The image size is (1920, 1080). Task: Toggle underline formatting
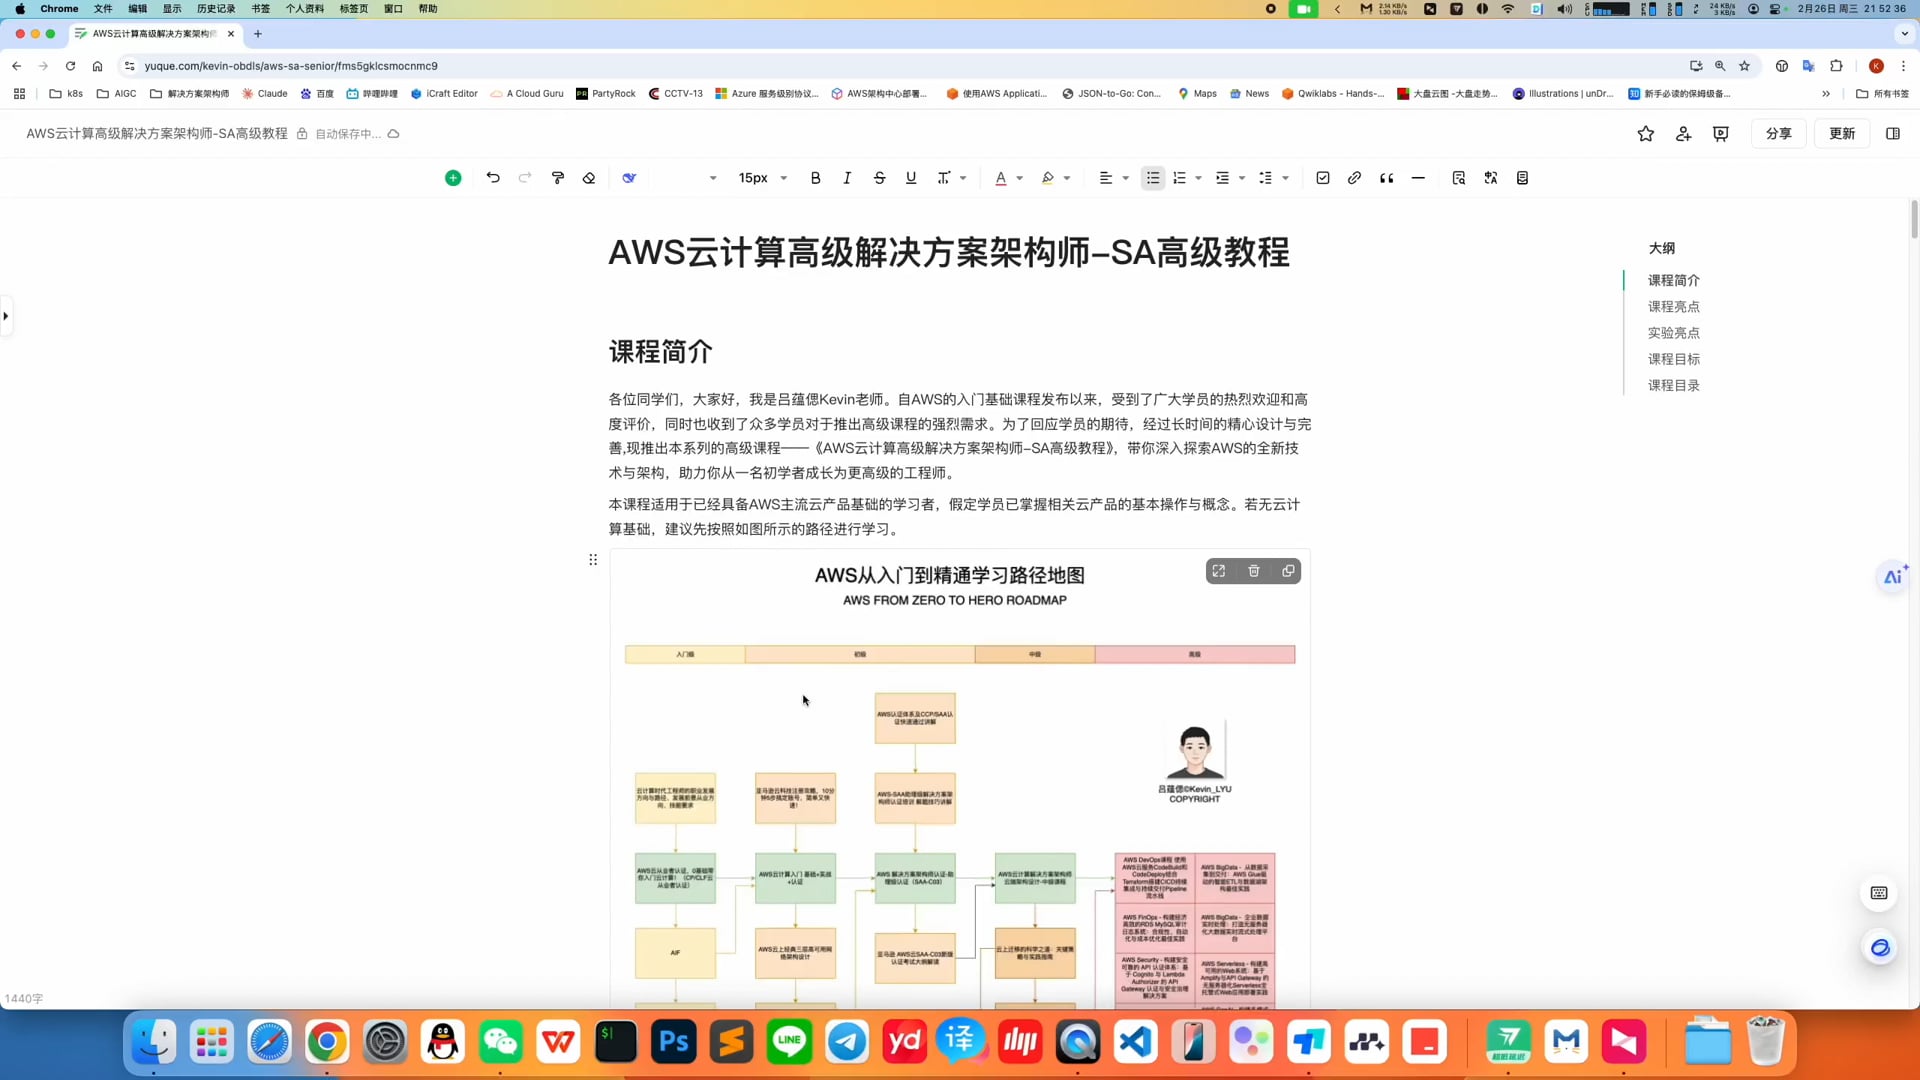coord(910,177)
